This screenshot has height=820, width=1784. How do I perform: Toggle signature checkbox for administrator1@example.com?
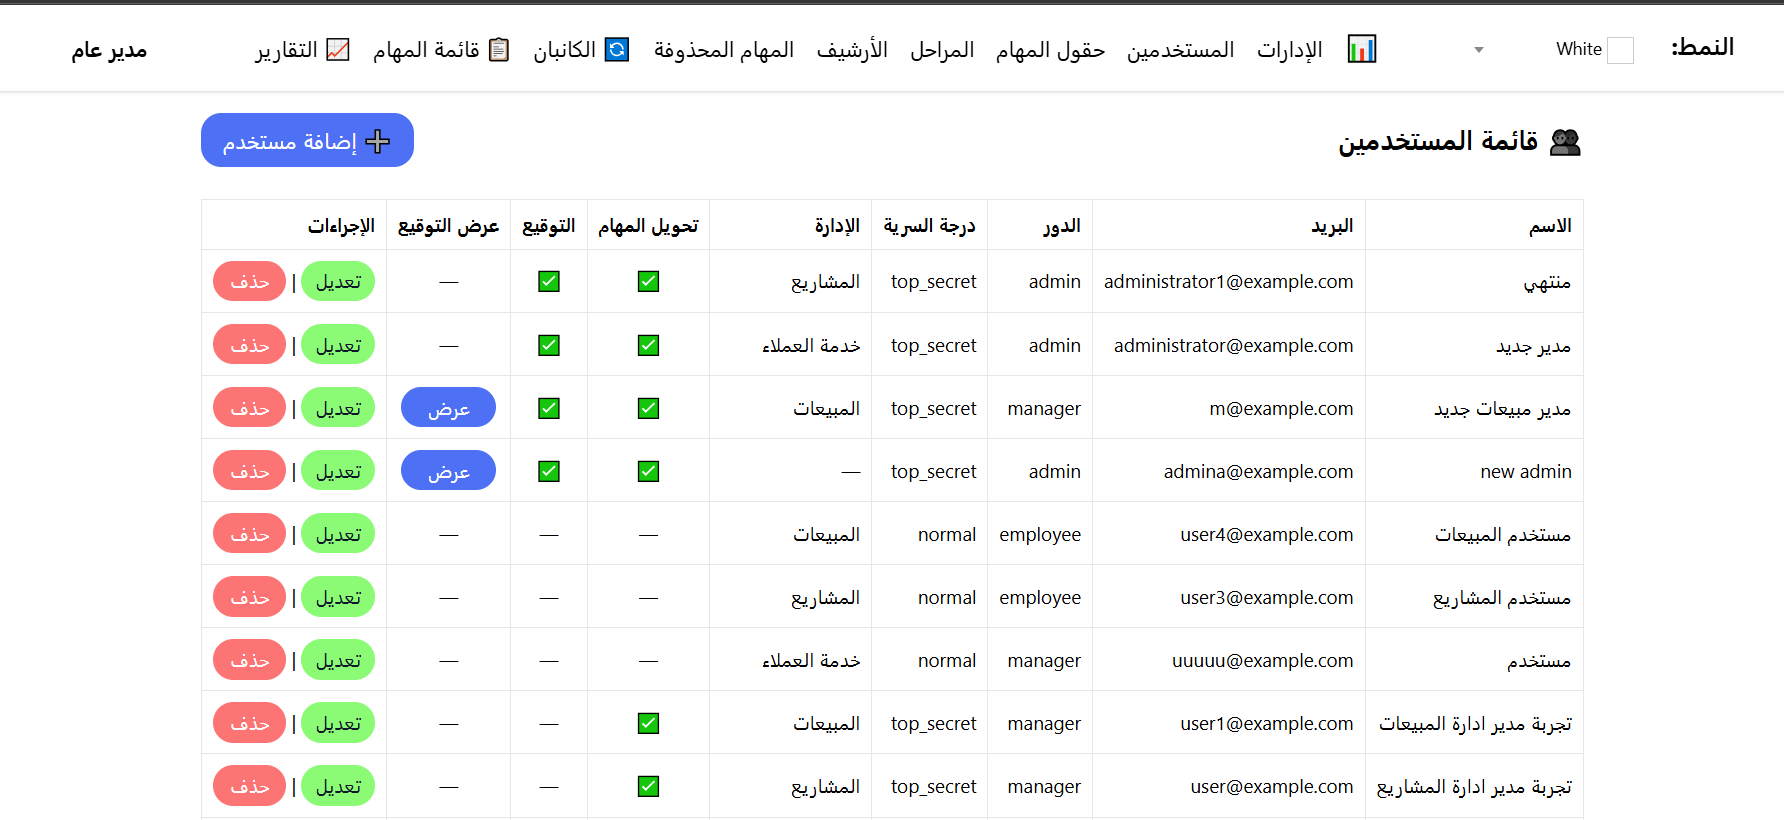coord(549,281)
